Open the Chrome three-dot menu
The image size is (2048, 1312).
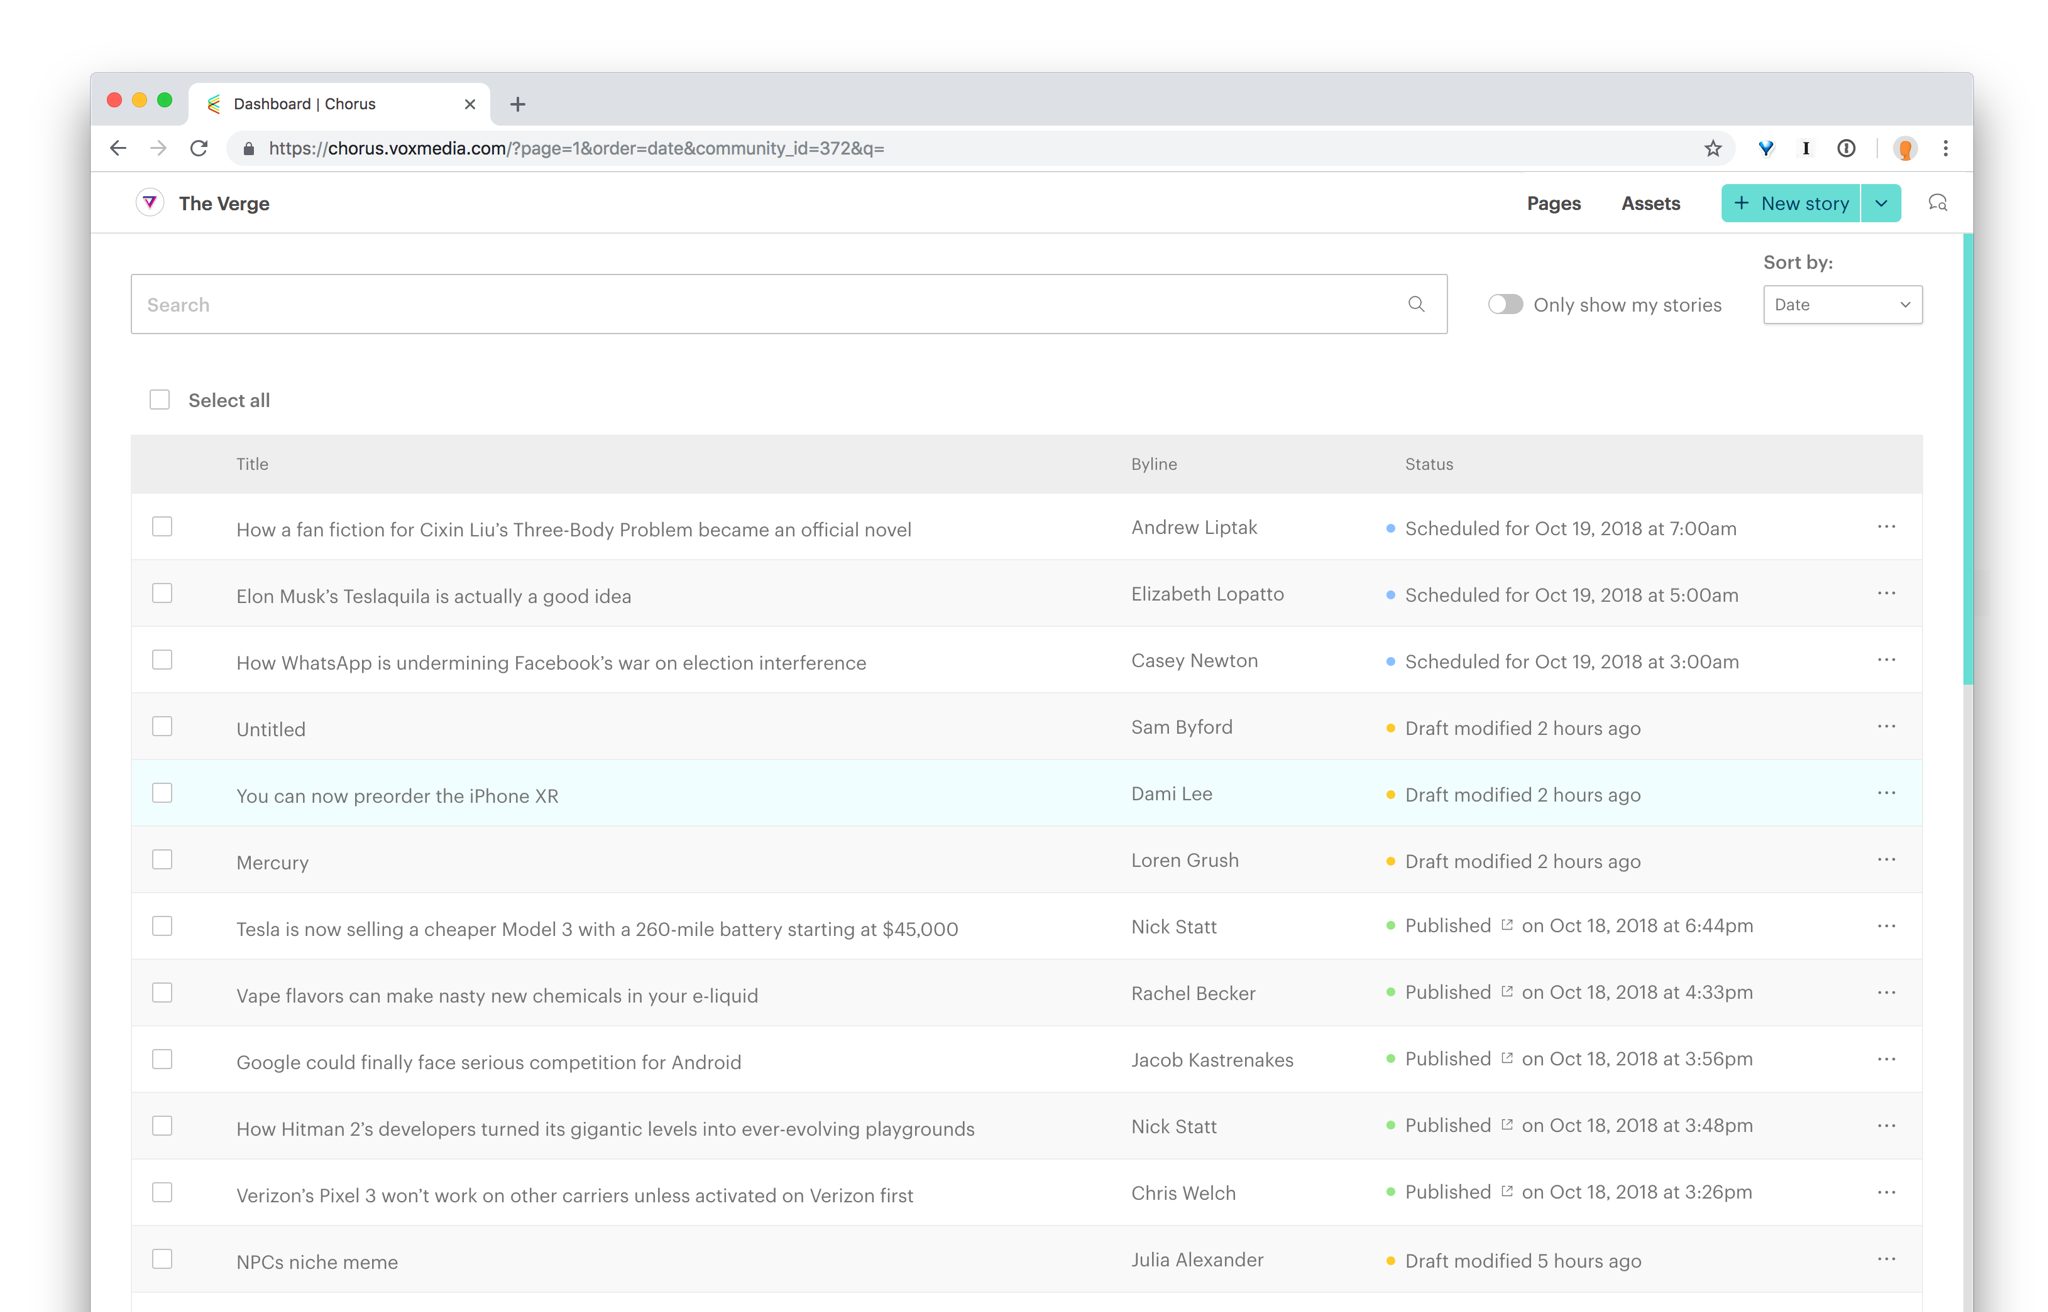tap(1945, 148)
